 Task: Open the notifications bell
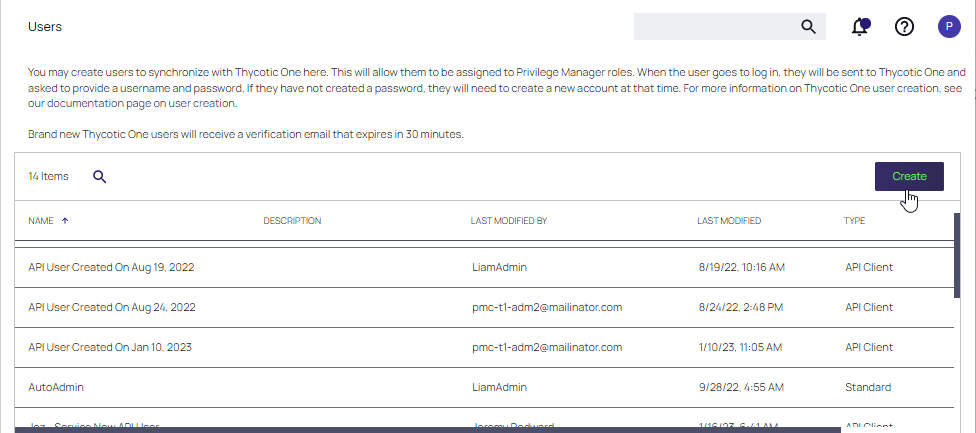[x=860, y=27]
